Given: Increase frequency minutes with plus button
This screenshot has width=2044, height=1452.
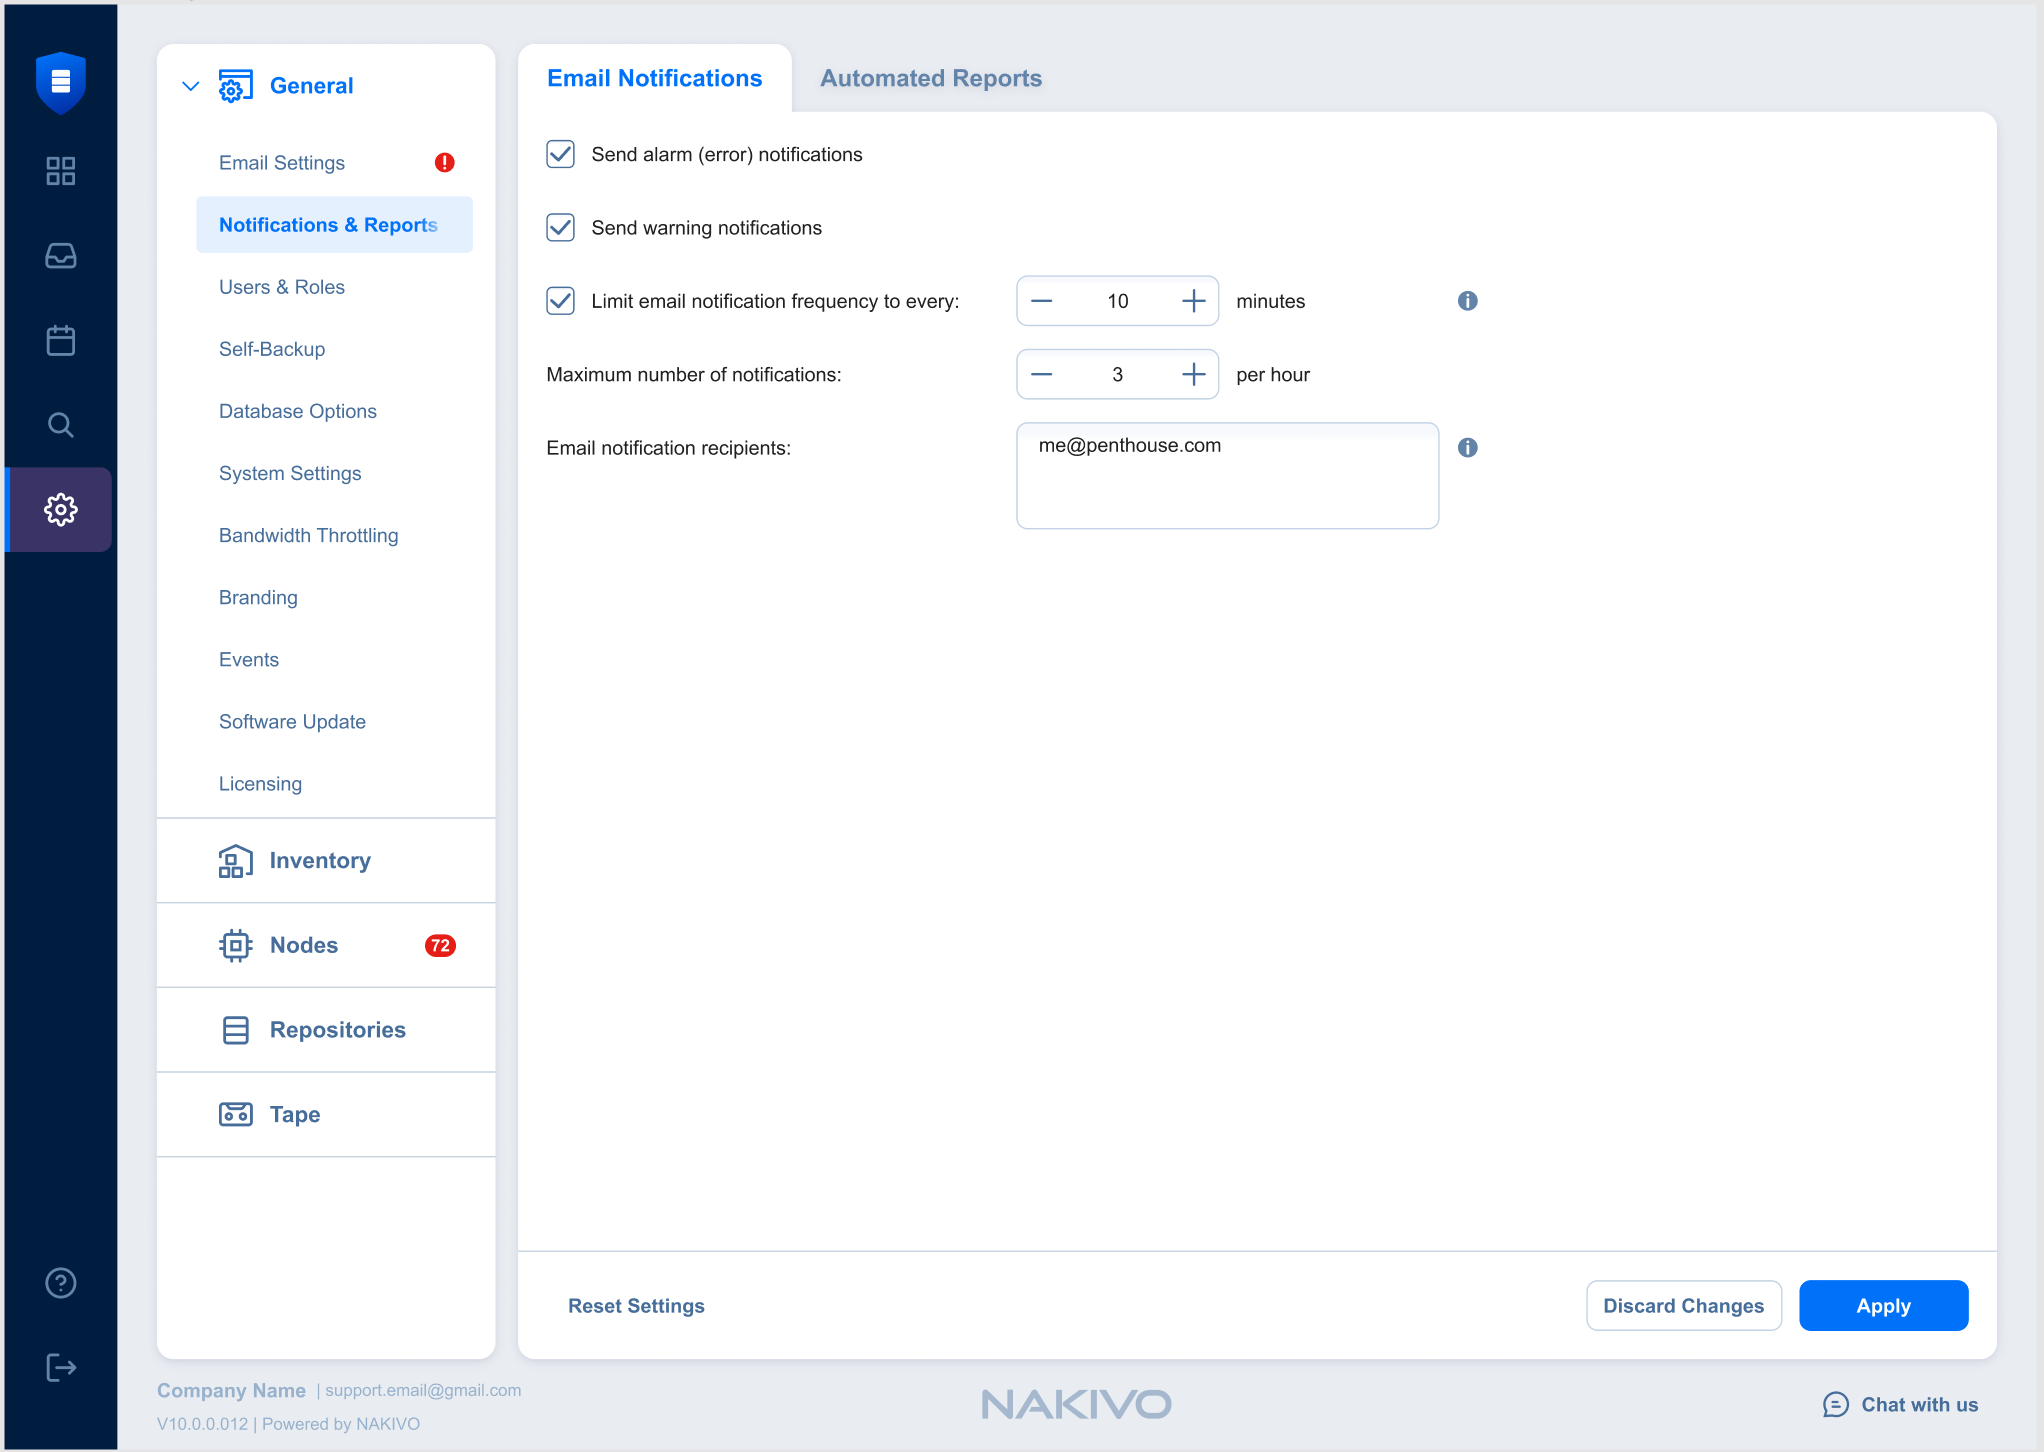Looking at the screenshot, I should [1193, 301].
